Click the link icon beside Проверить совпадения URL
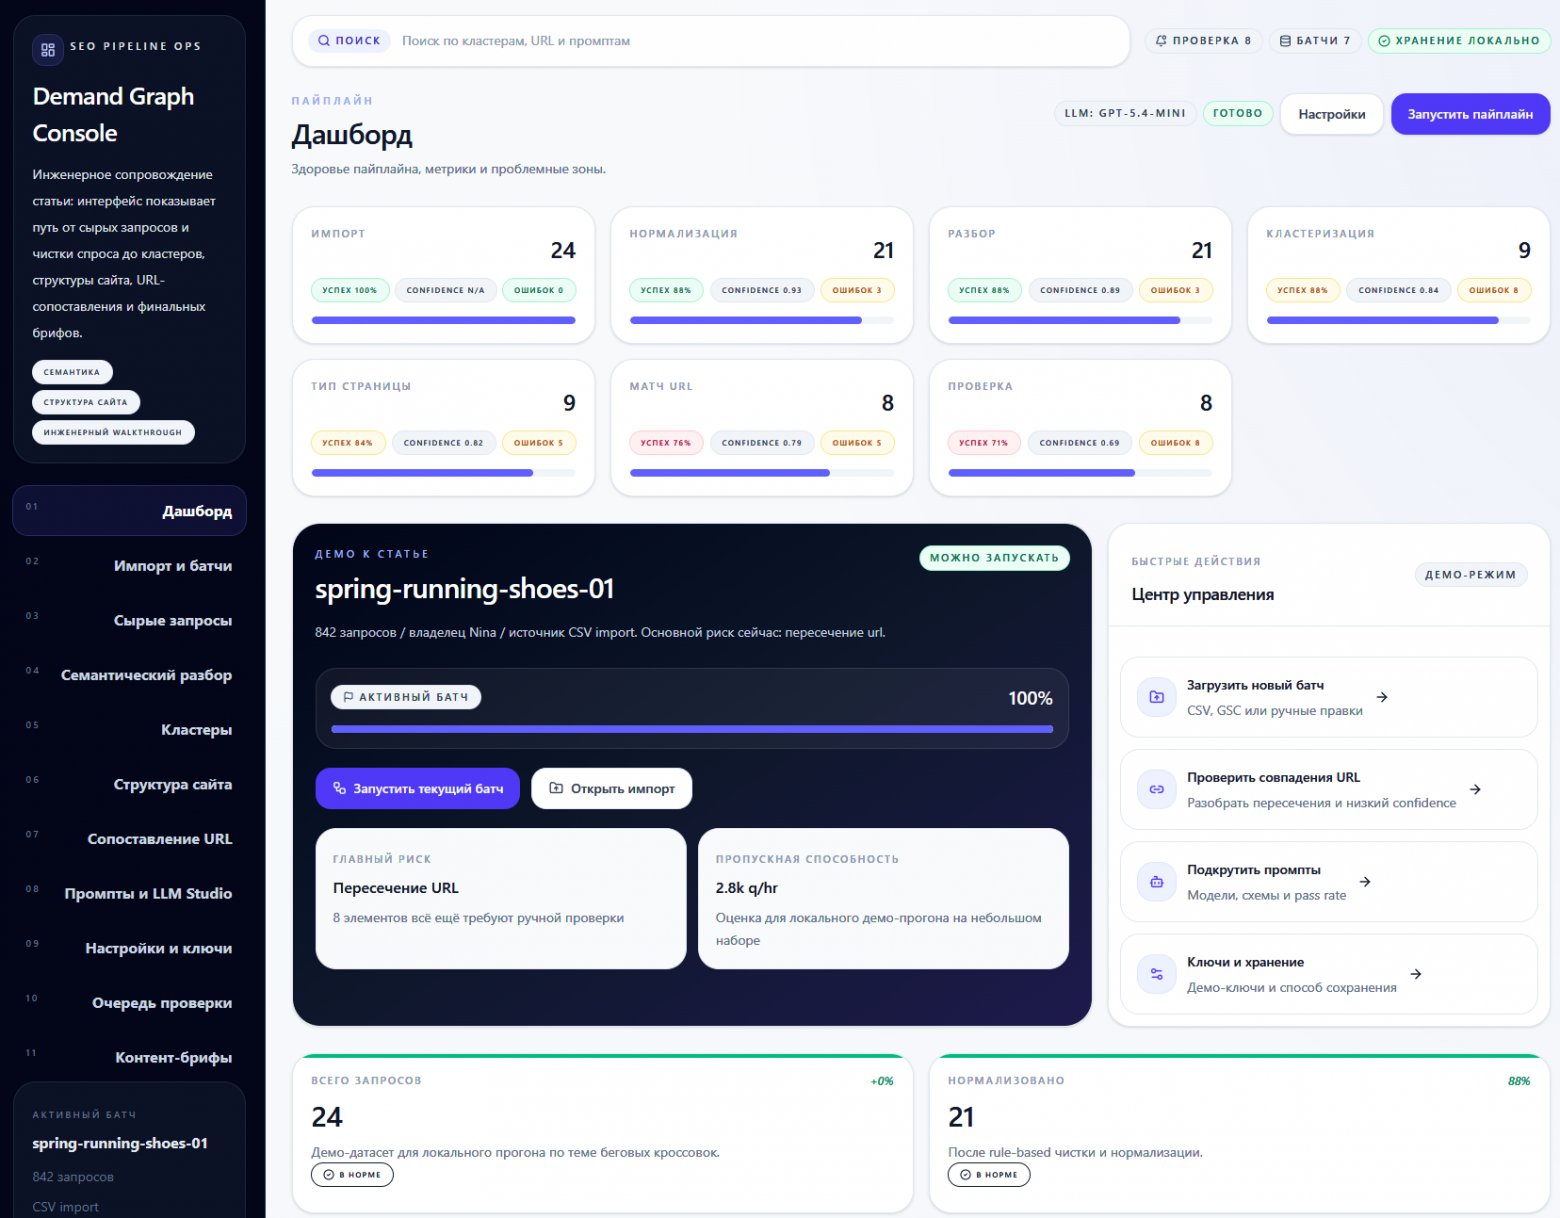Screen dimensions: 1560x1218 (x=1157, y=789)
